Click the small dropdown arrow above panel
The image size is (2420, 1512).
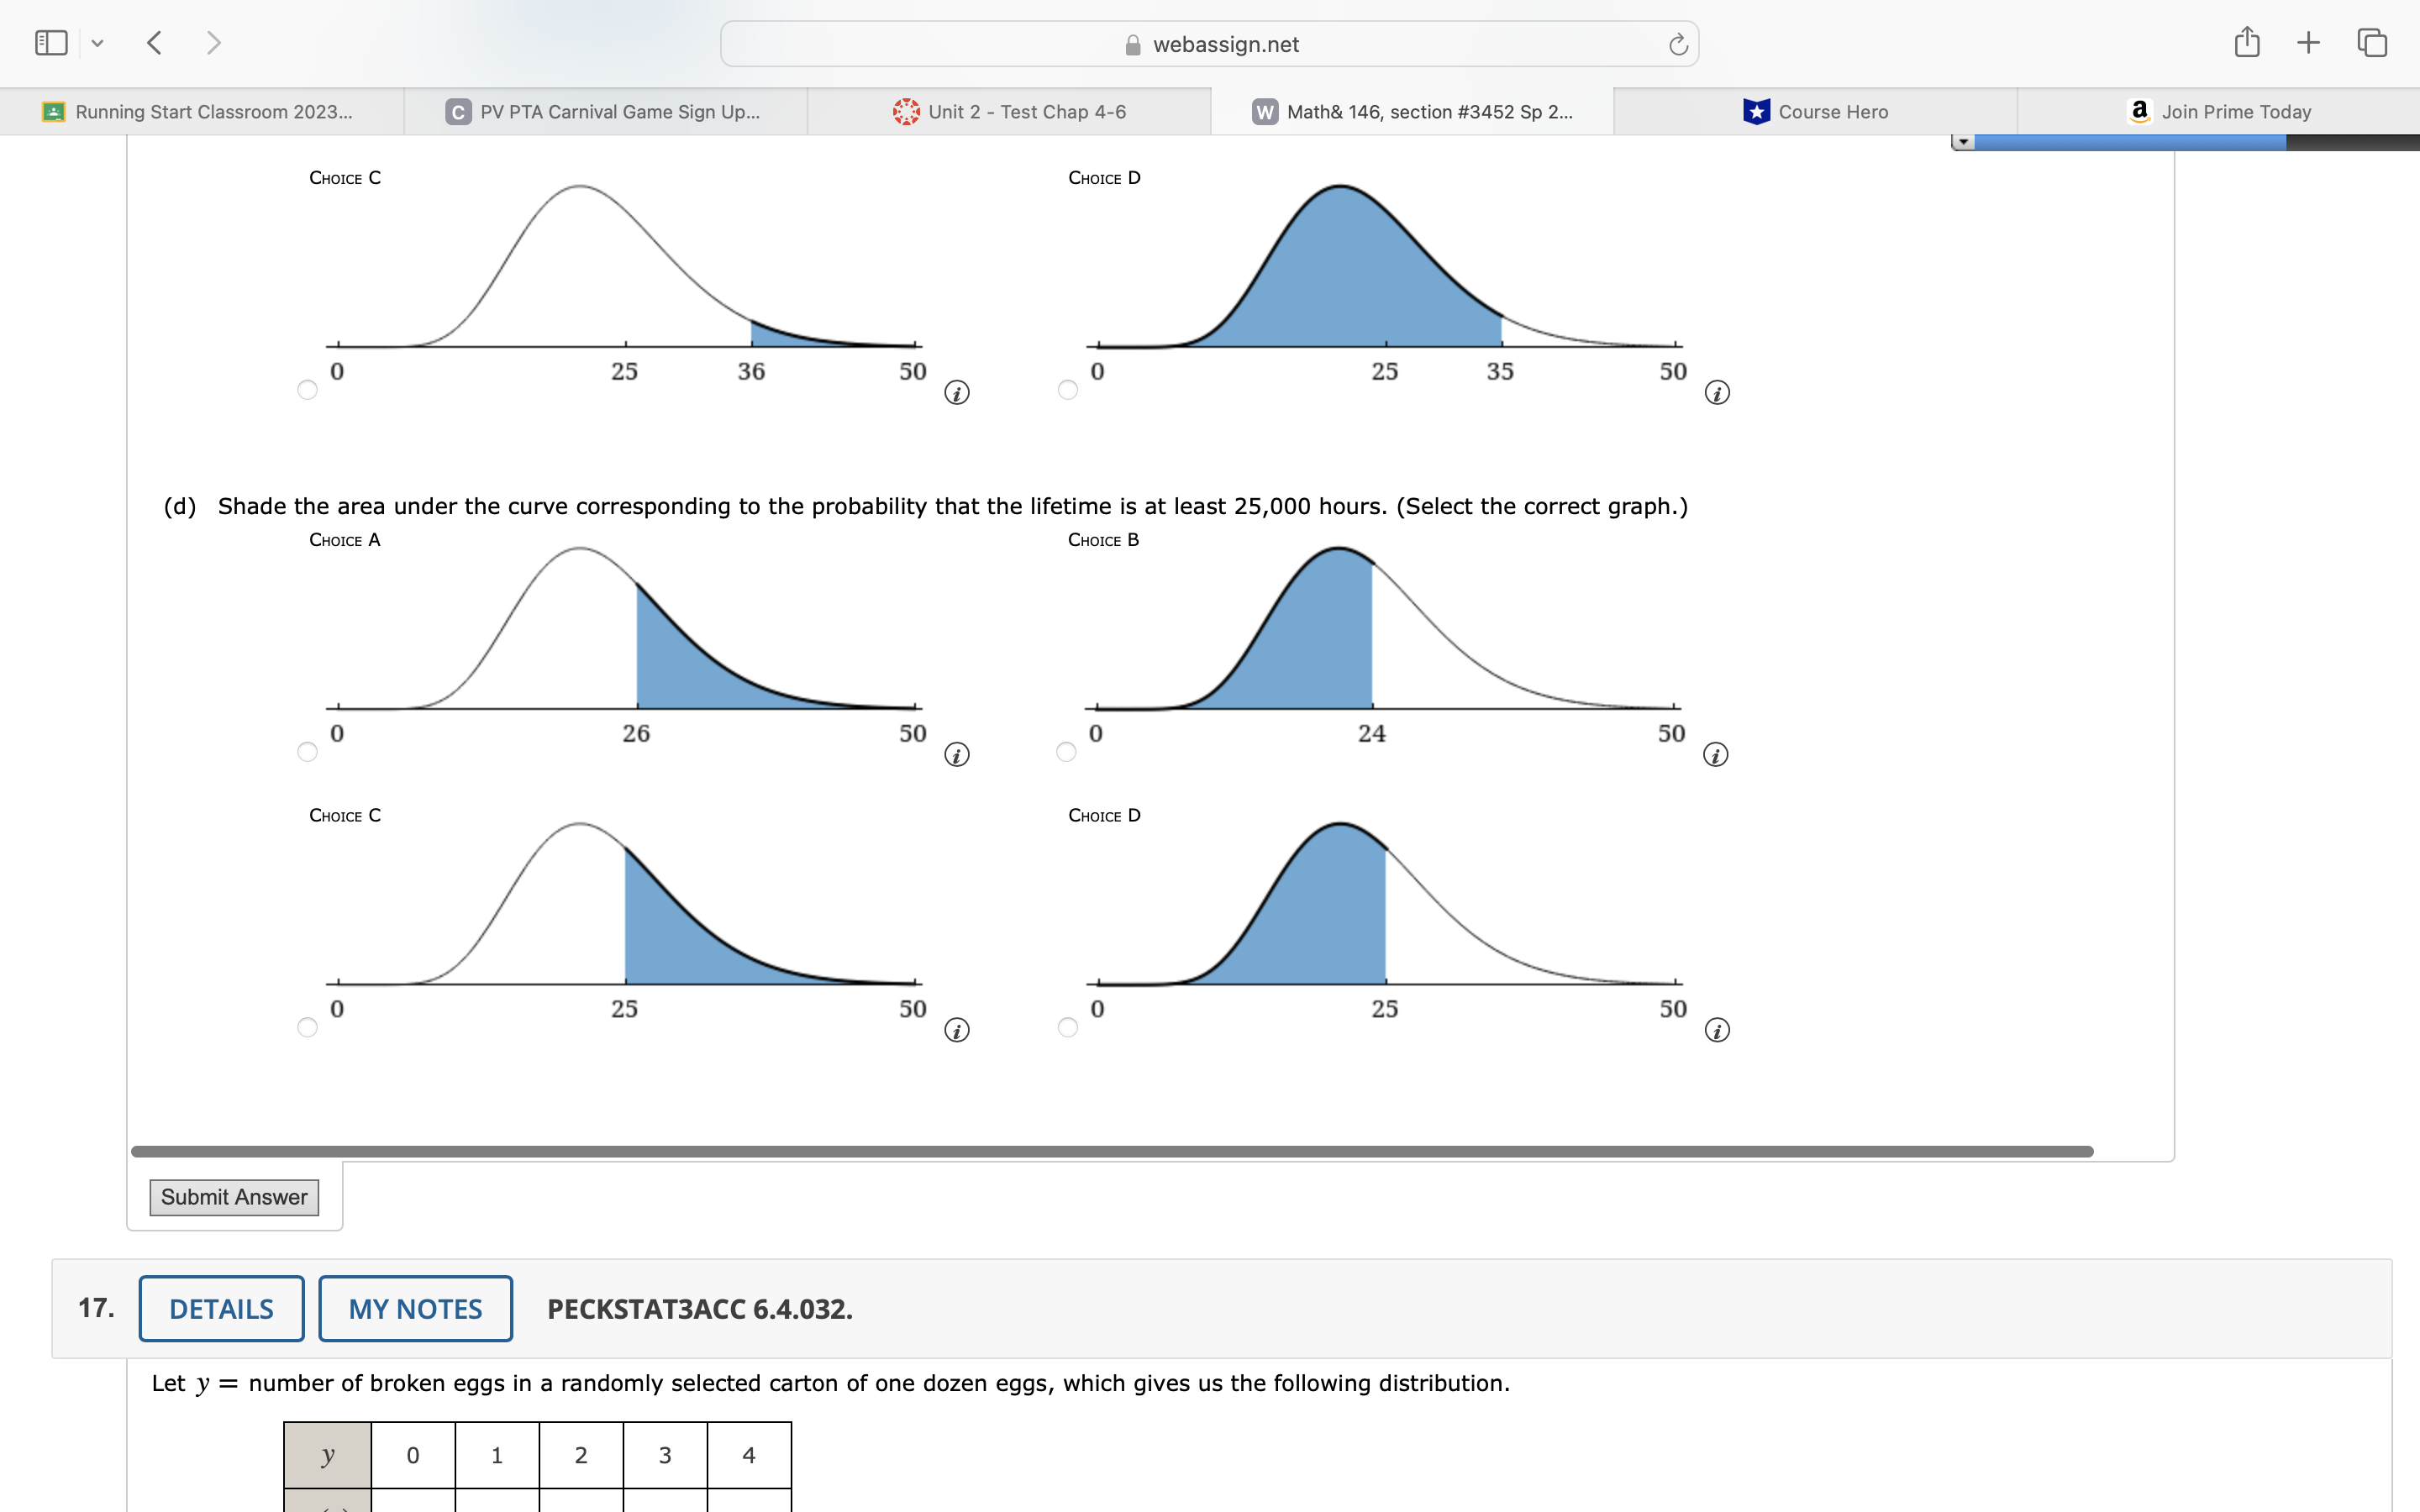pos(1963,142)
